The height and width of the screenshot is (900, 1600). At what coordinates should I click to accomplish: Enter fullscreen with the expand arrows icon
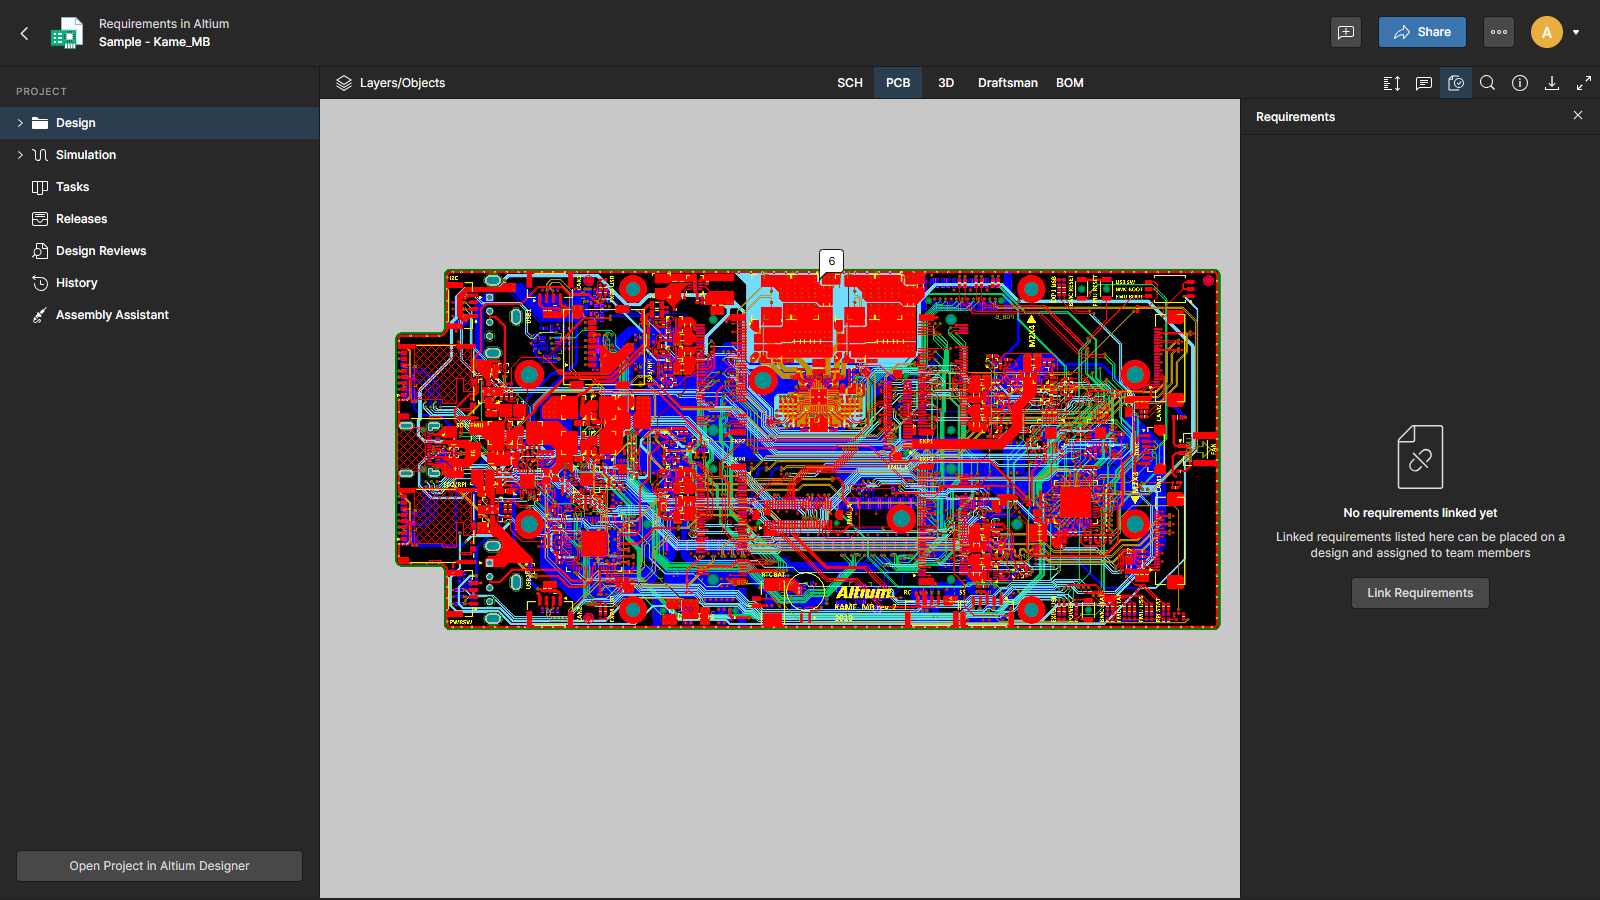coord(1583,83)
